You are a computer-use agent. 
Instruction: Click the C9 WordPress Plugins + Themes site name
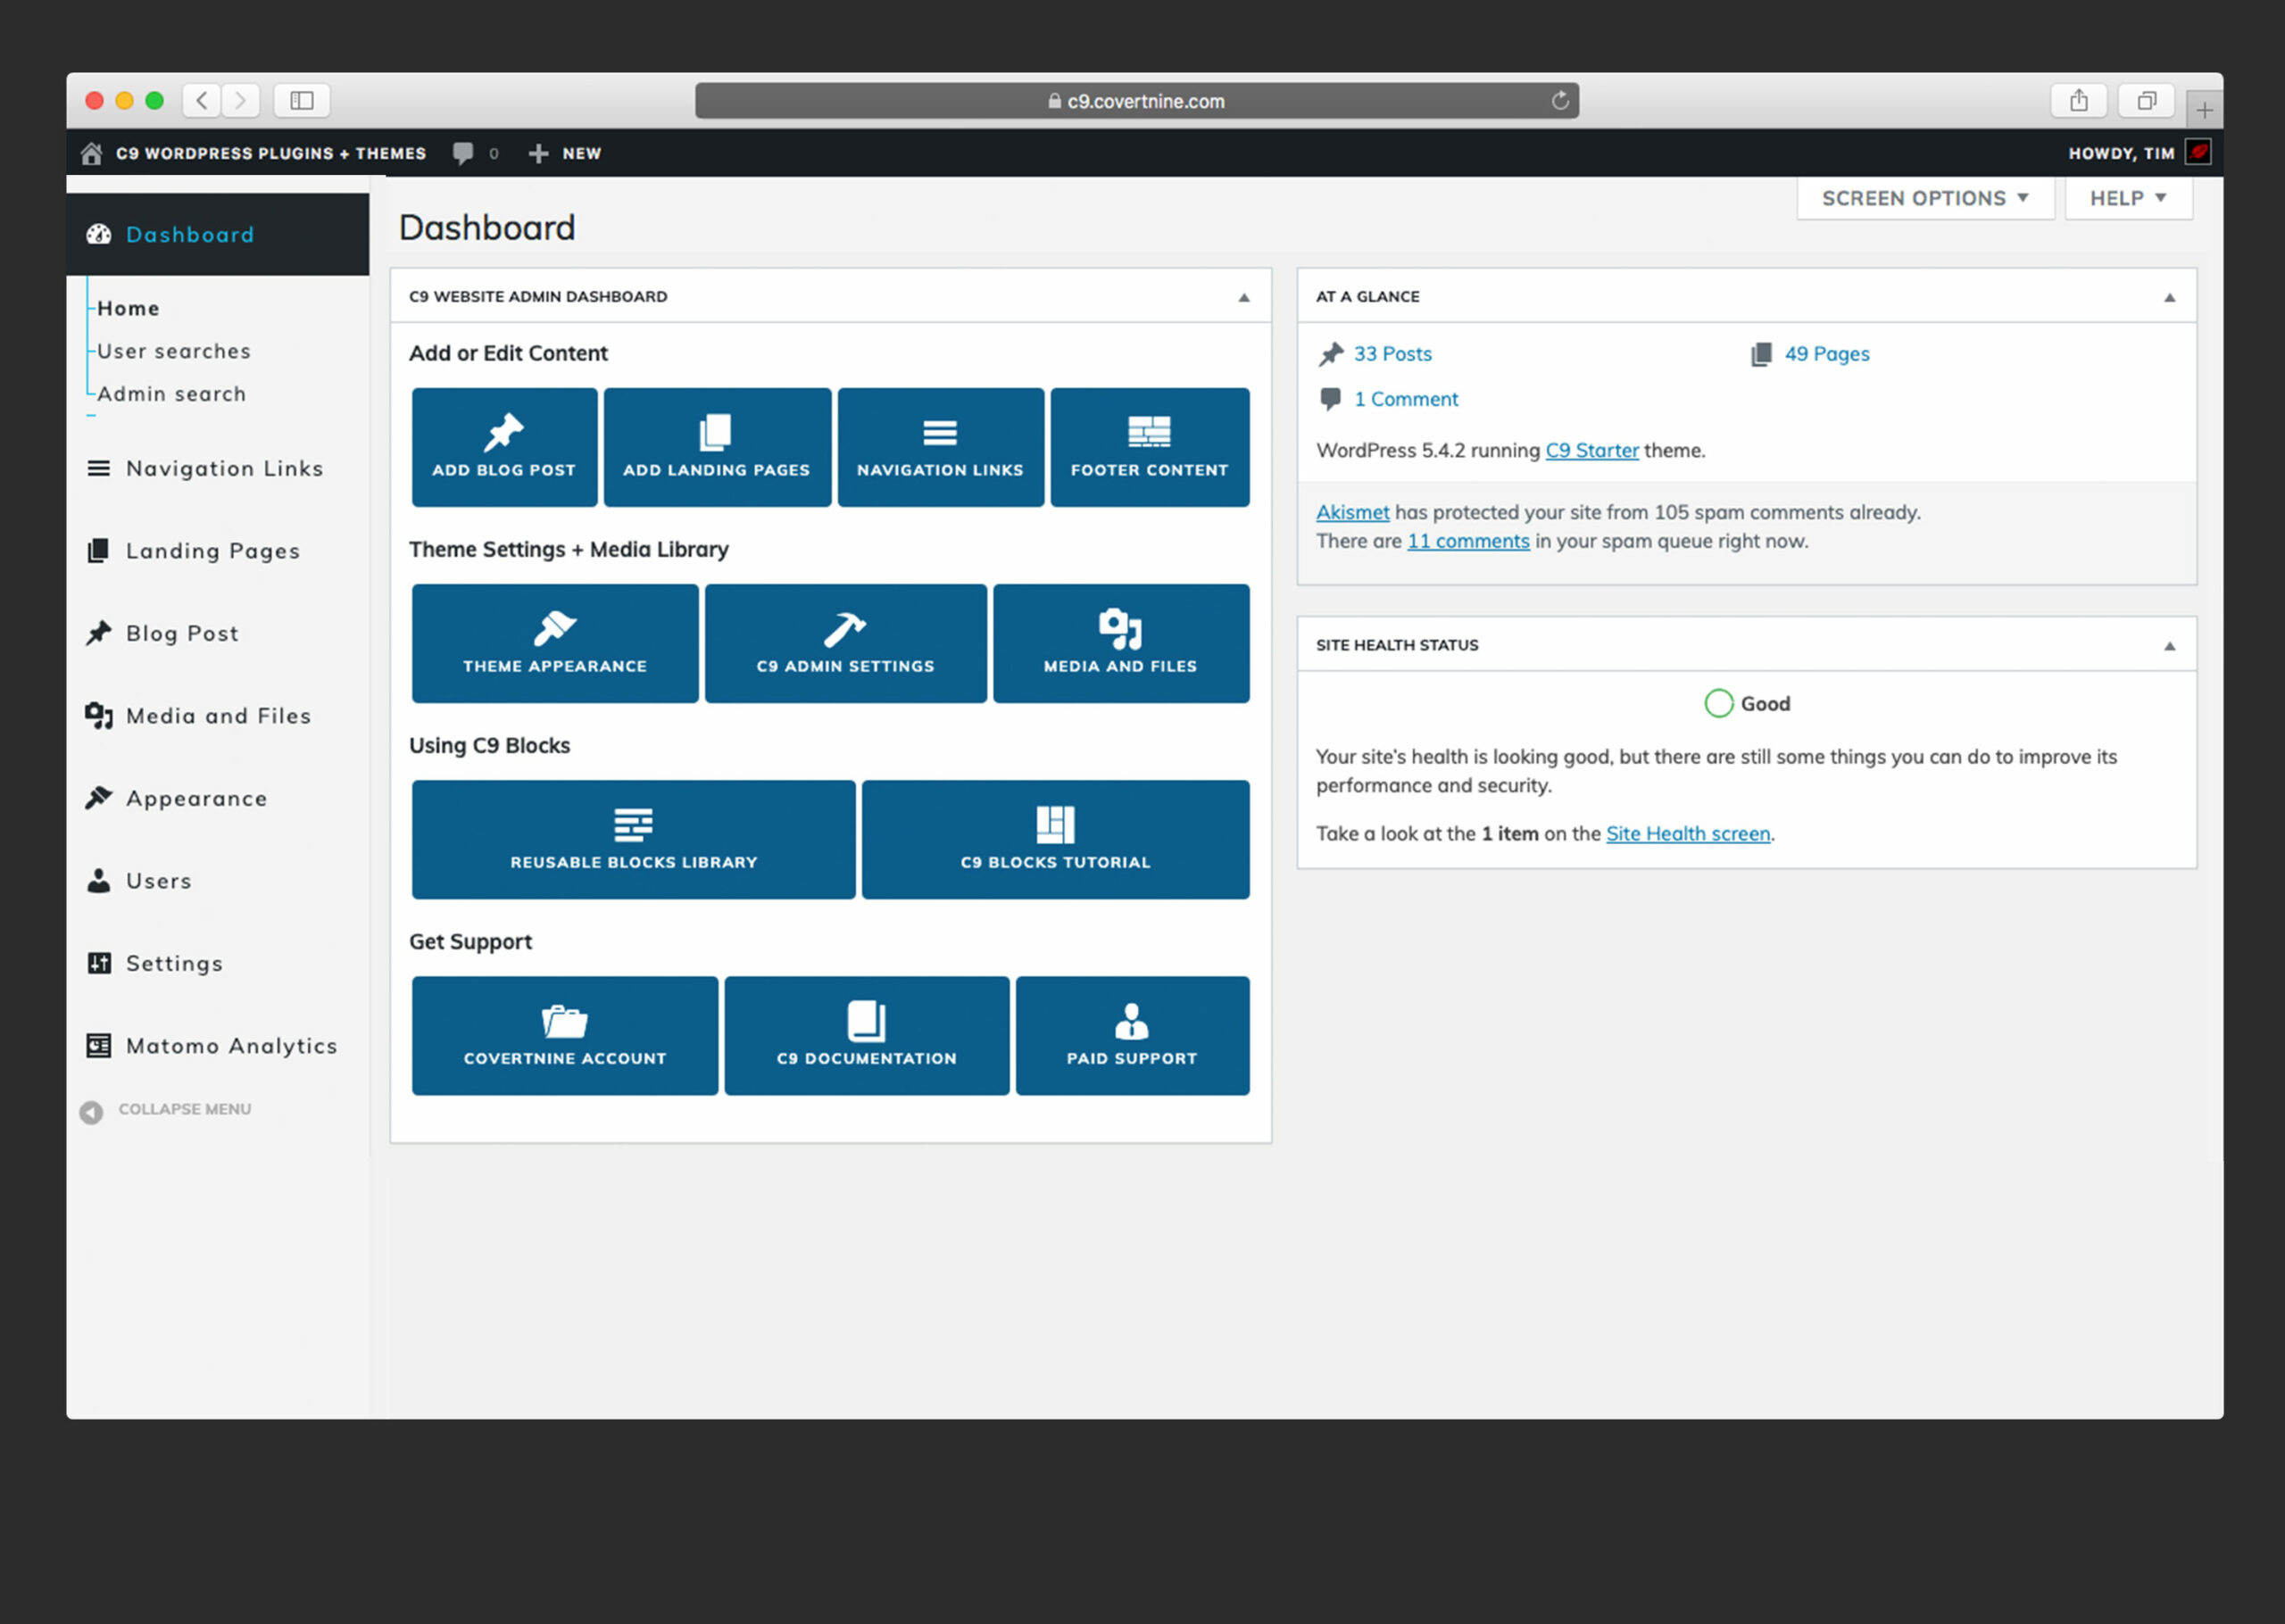click(x=271, y=153)
